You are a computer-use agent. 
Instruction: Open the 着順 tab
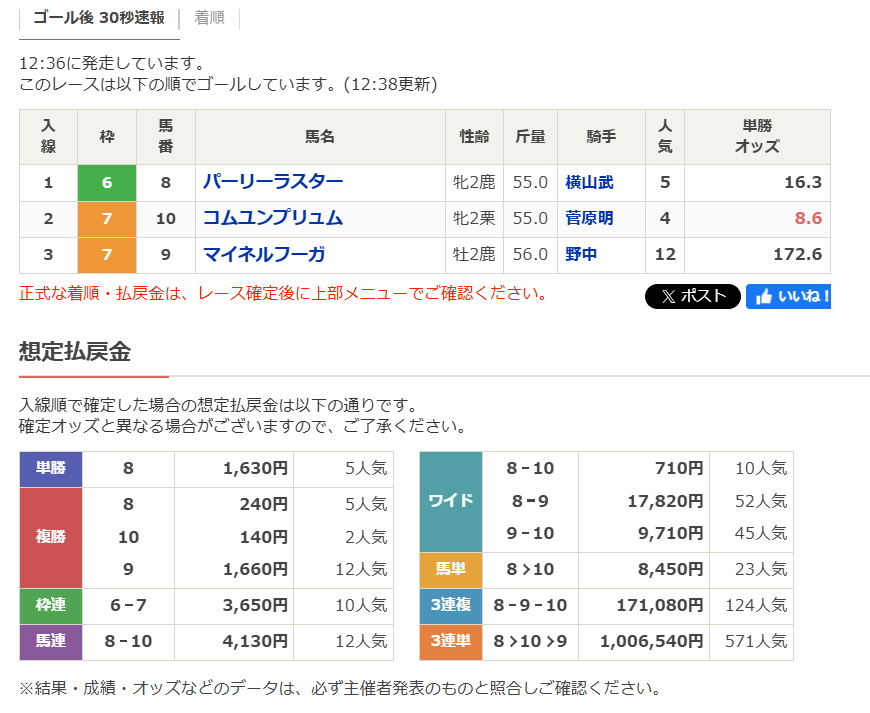pos(209,18)
